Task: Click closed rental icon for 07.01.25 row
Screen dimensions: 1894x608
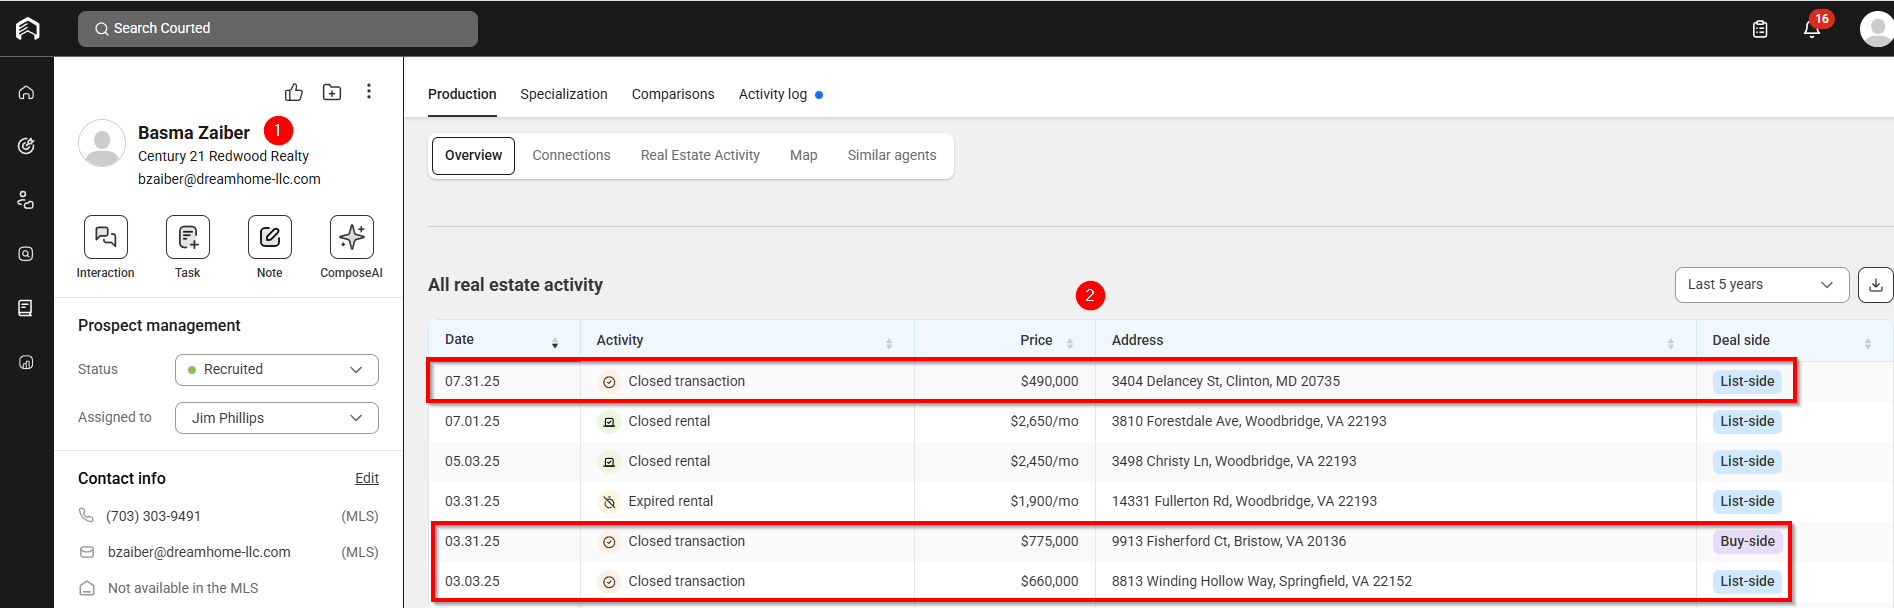Action: point(609,421)
